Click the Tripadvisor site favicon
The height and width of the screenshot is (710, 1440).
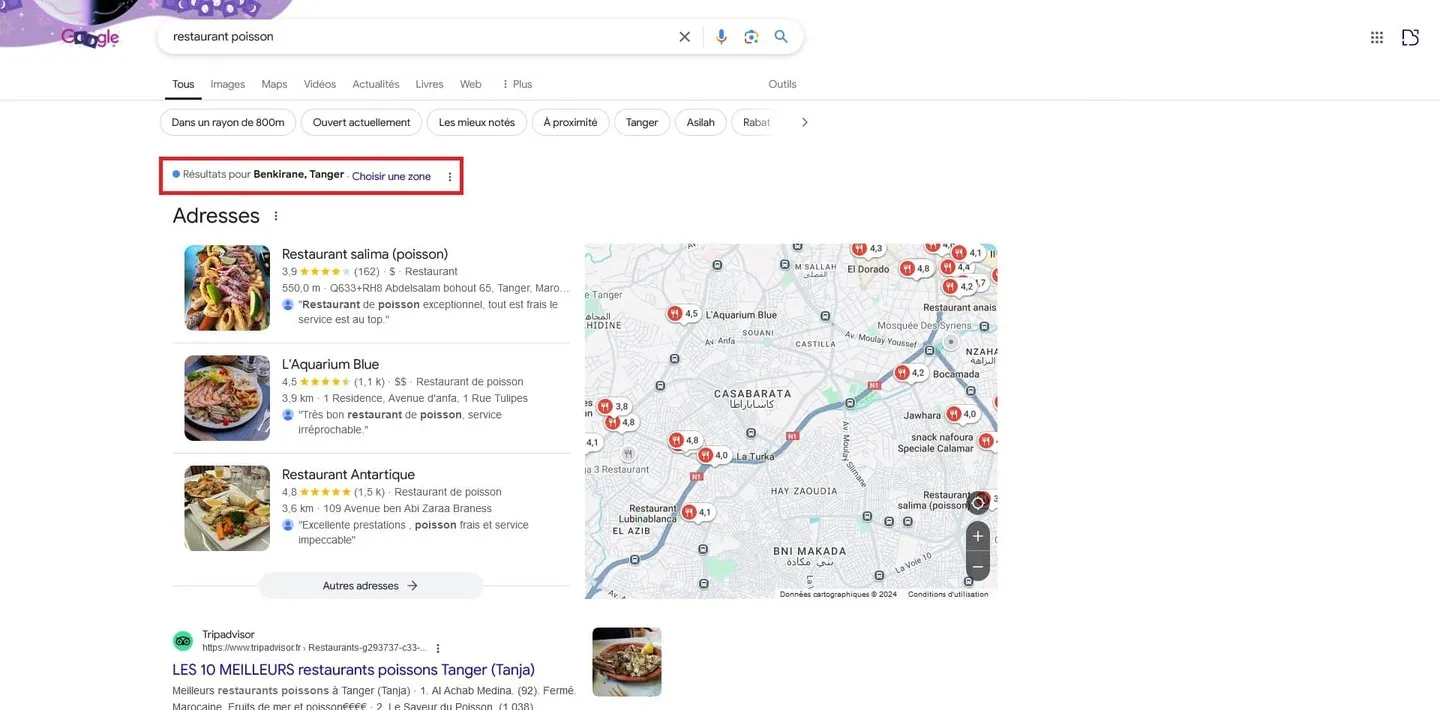point(183,641)
